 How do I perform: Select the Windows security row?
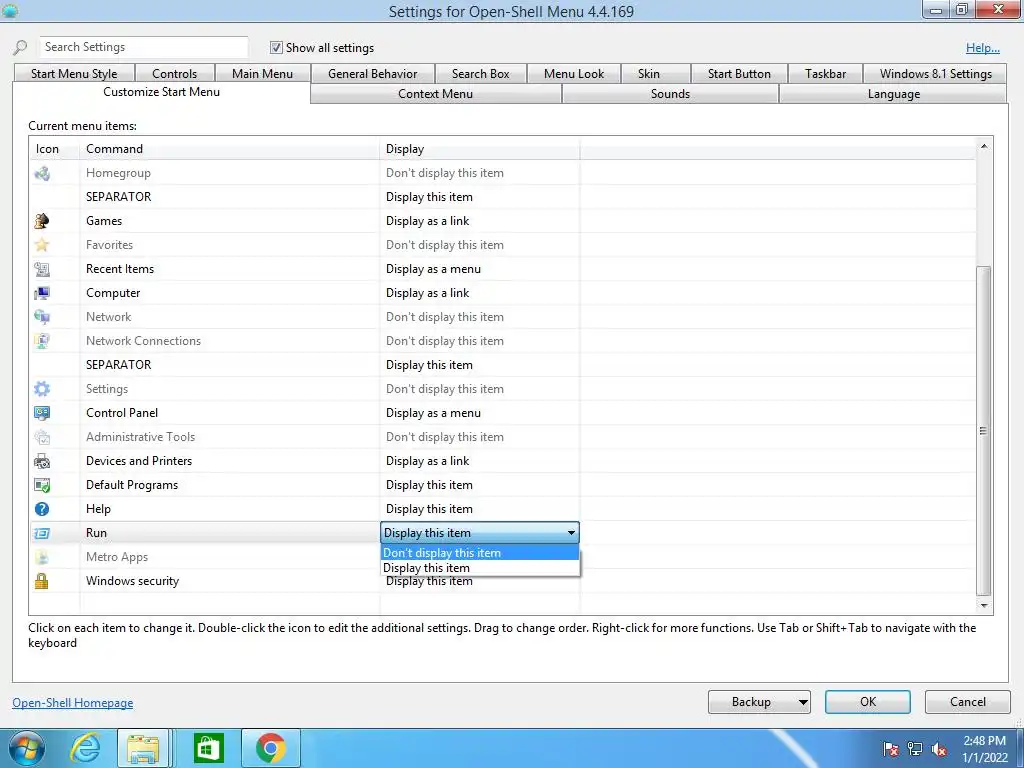(x=503, y=581)
